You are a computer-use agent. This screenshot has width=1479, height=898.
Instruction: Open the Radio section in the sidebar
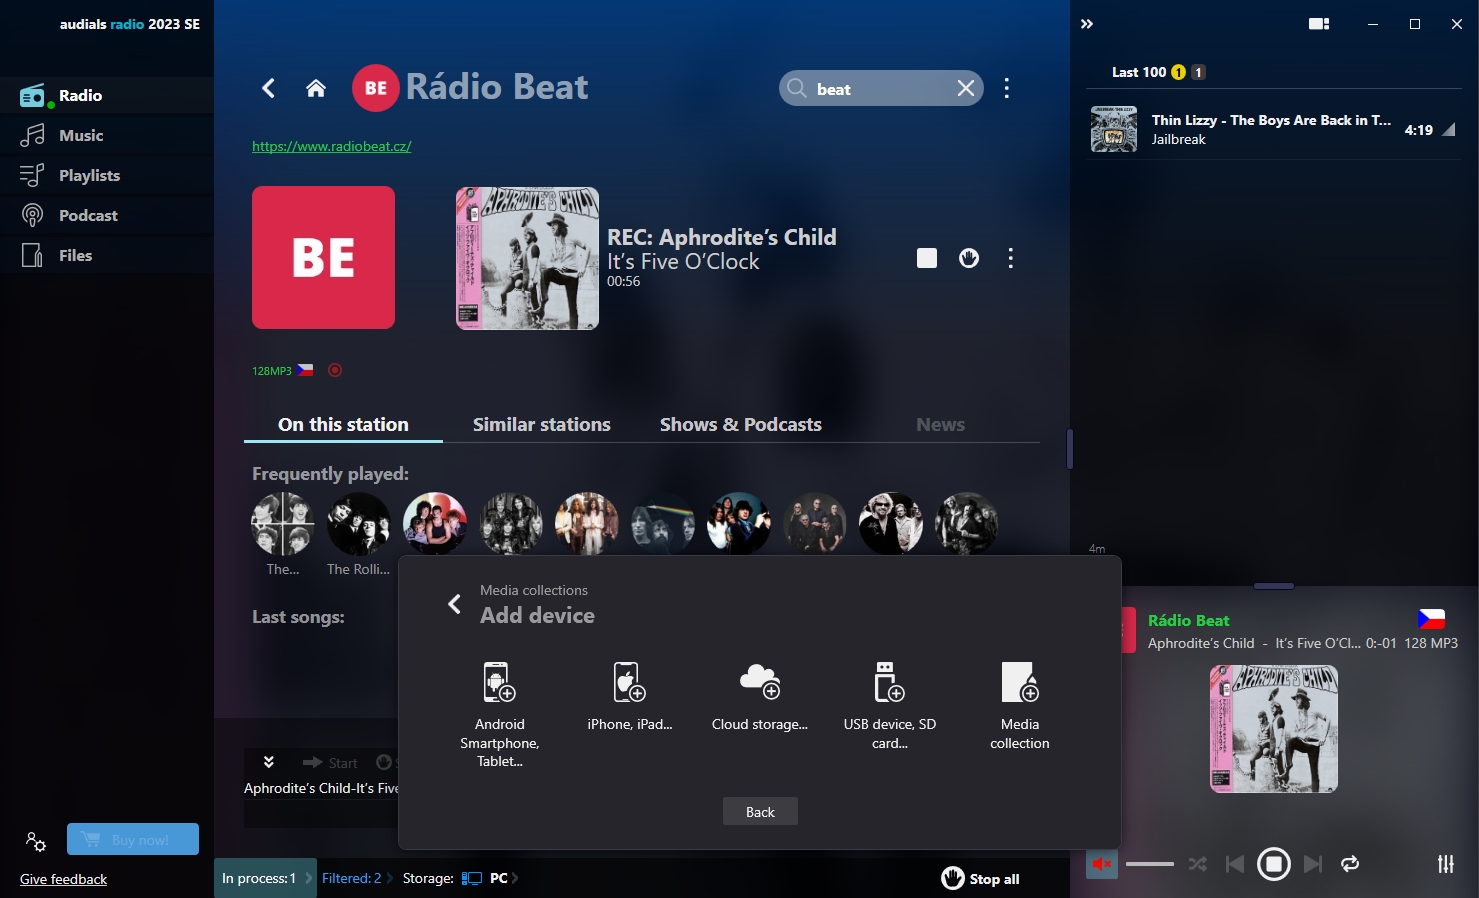(106, 95)
